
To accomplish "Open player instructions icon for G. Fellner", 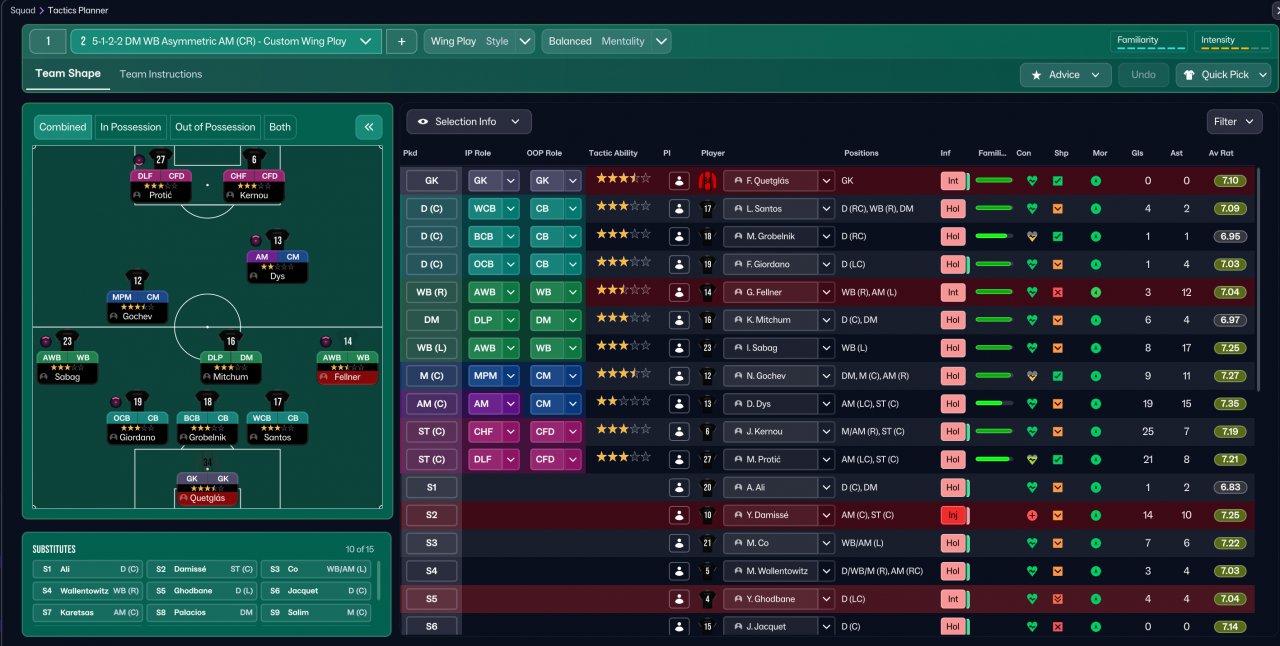I will click(680, 292).
